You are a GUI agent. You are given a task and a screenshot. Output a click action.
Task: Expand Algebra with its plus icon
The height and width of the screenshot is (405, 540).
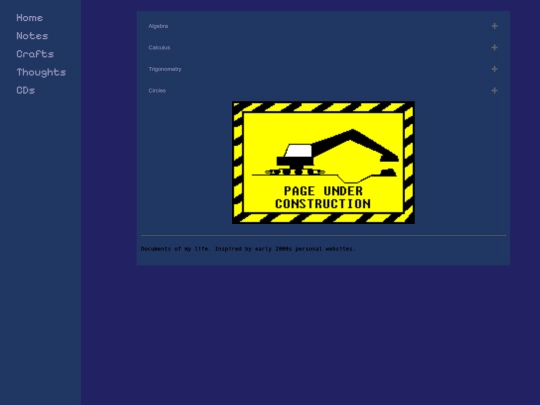(495, 26)
